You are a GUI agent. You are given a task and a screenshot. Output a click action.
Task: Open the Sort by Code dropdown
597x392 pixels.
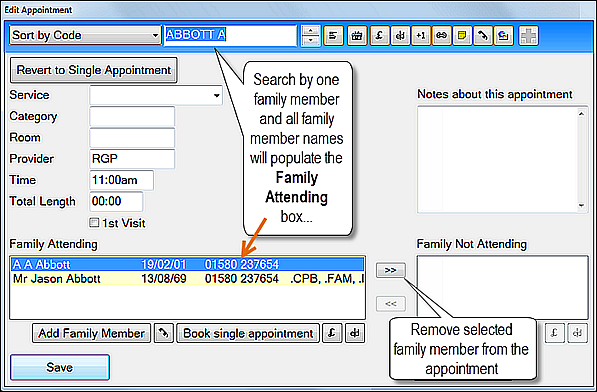coord(85,35)
